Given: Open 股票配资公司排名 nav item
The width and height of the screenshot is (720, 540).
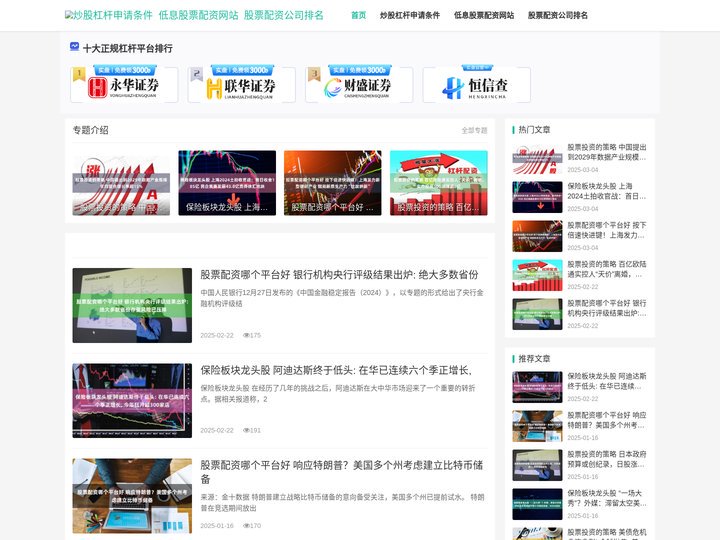Looking at the screenshot, I should click(558, 15).
